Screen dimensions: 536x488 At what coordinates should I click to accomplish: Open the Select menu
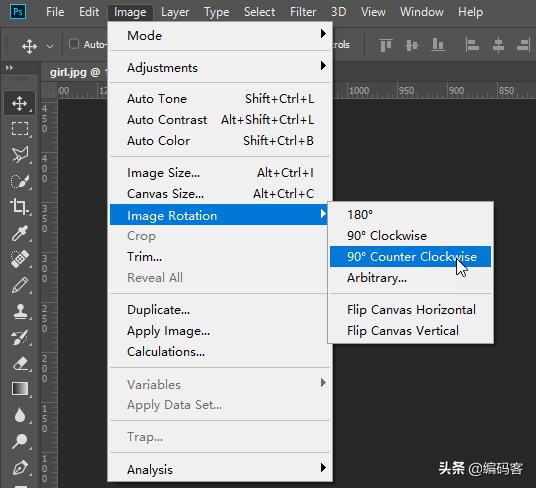pyautogui.click(x=259, y=12)
